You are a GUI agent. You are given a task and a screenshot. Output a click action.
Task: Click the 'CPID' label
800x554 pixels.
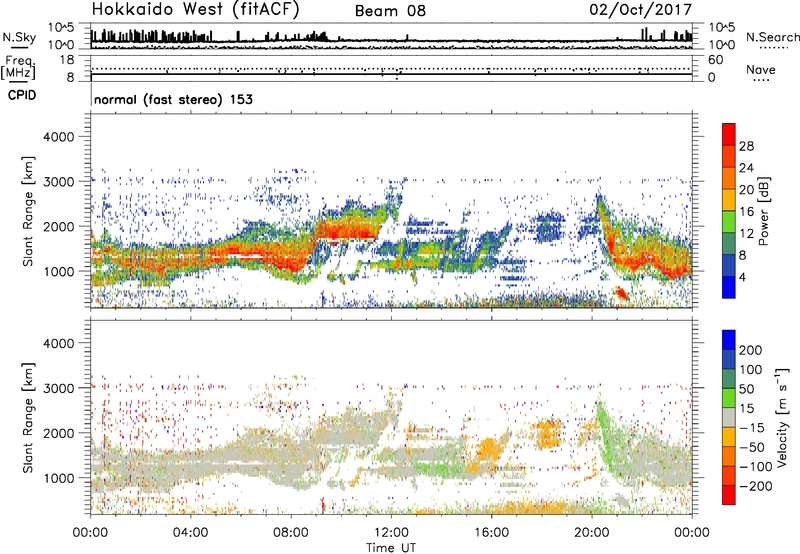click(x=22, y=95)
